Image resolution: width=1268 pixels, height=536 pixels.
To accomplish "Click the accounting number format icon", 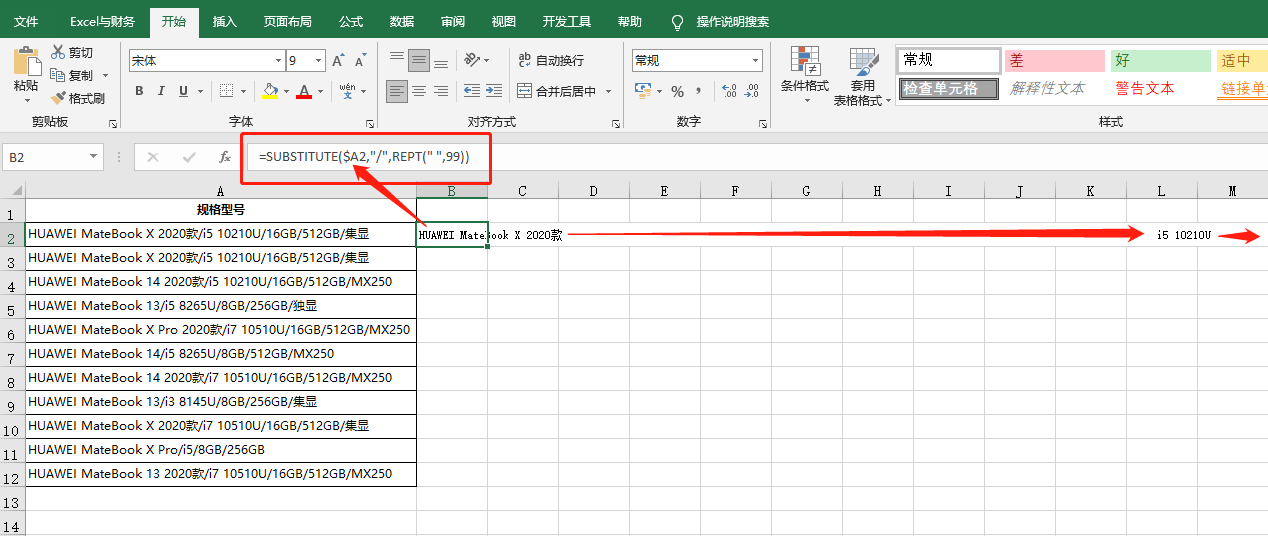I will [643, 91].
